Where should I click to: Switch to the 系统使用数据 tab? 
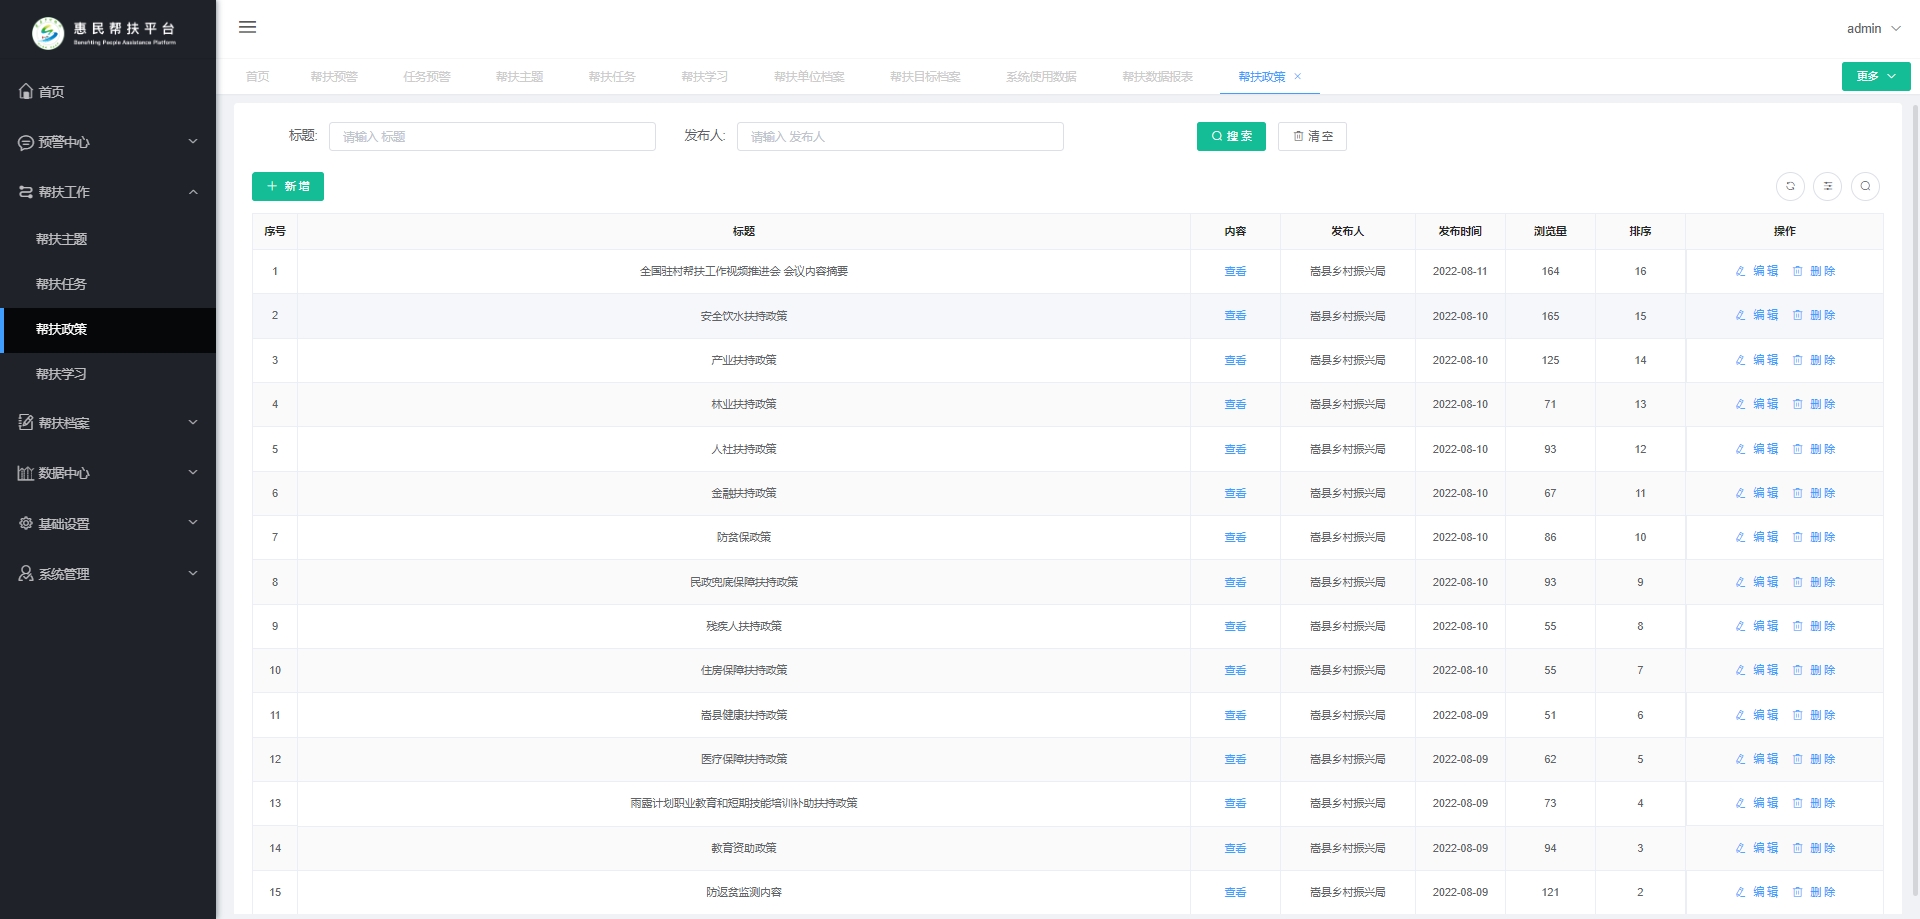click(x=1041, y=76)
